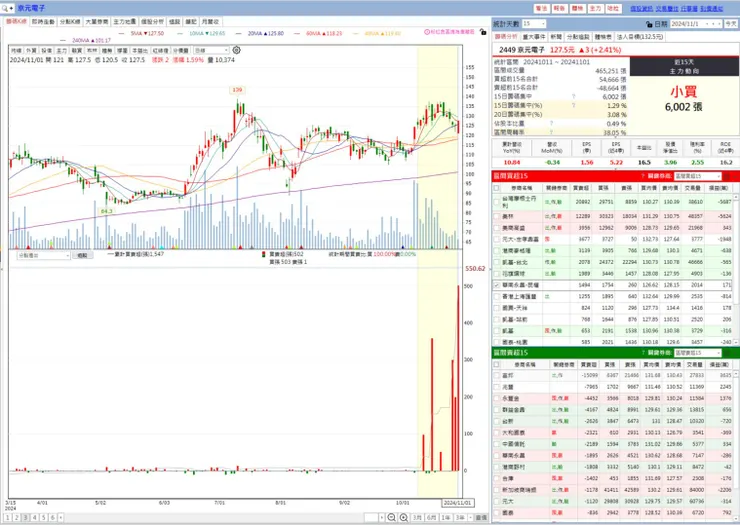
Task: Zoom out the chart with minus magnifier
Action: pos(391,517)
